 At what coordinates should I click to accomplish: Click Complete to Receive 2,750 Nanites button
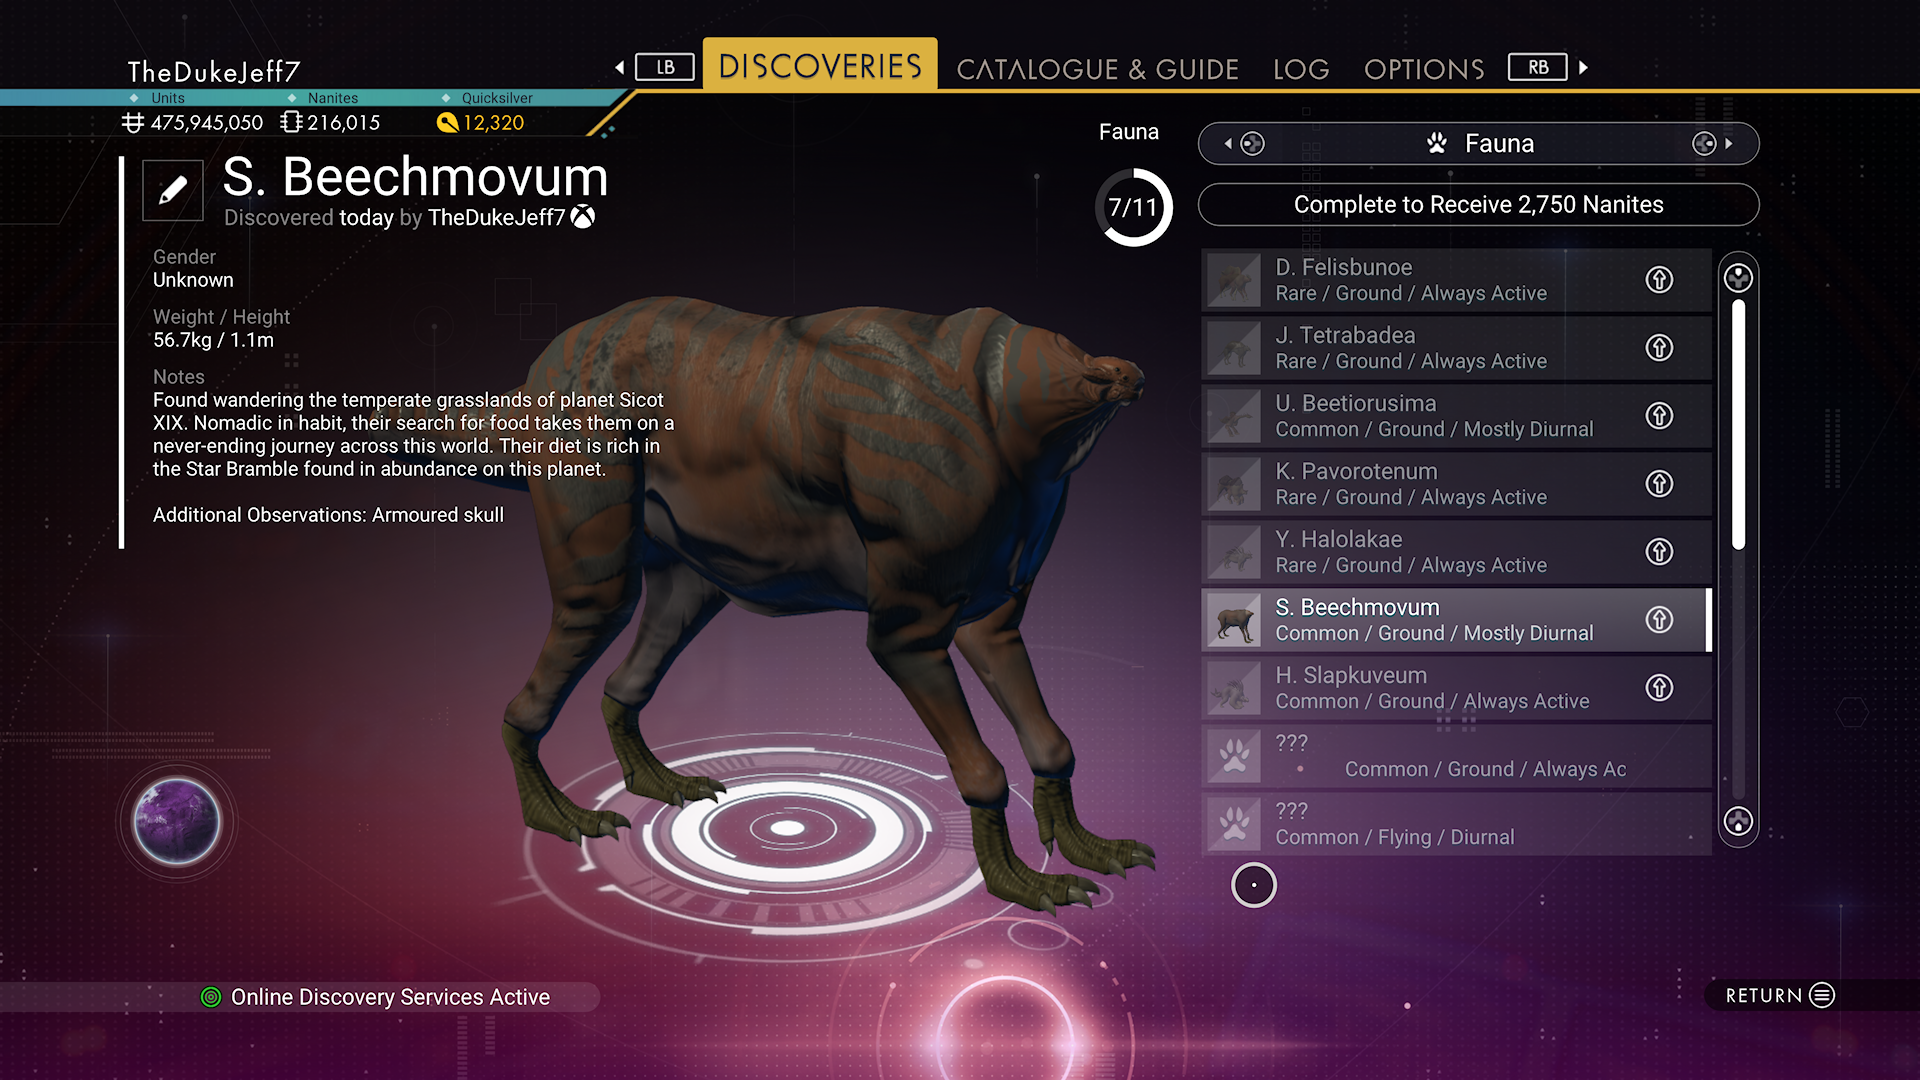pos(1478,205)
